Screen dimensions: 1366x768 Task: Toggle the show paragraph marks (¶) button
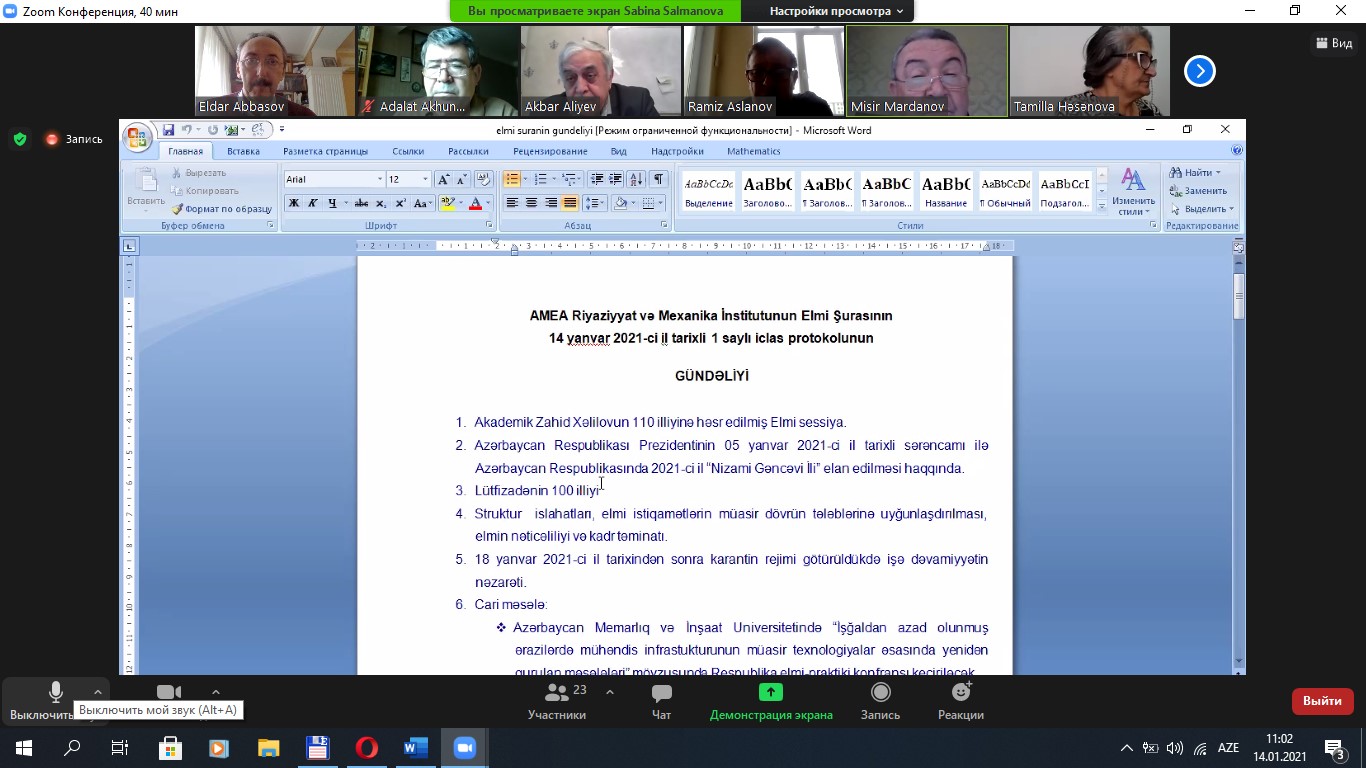658,179
